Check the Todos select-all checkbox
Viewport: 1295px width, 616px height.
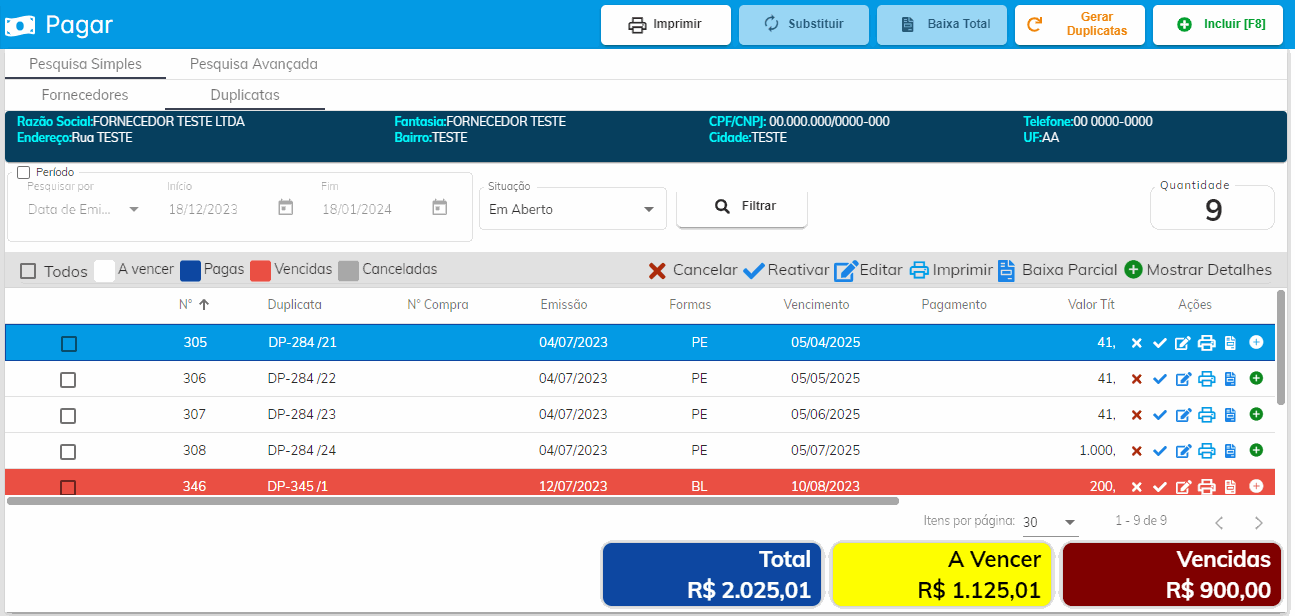[x=28, y=271]
